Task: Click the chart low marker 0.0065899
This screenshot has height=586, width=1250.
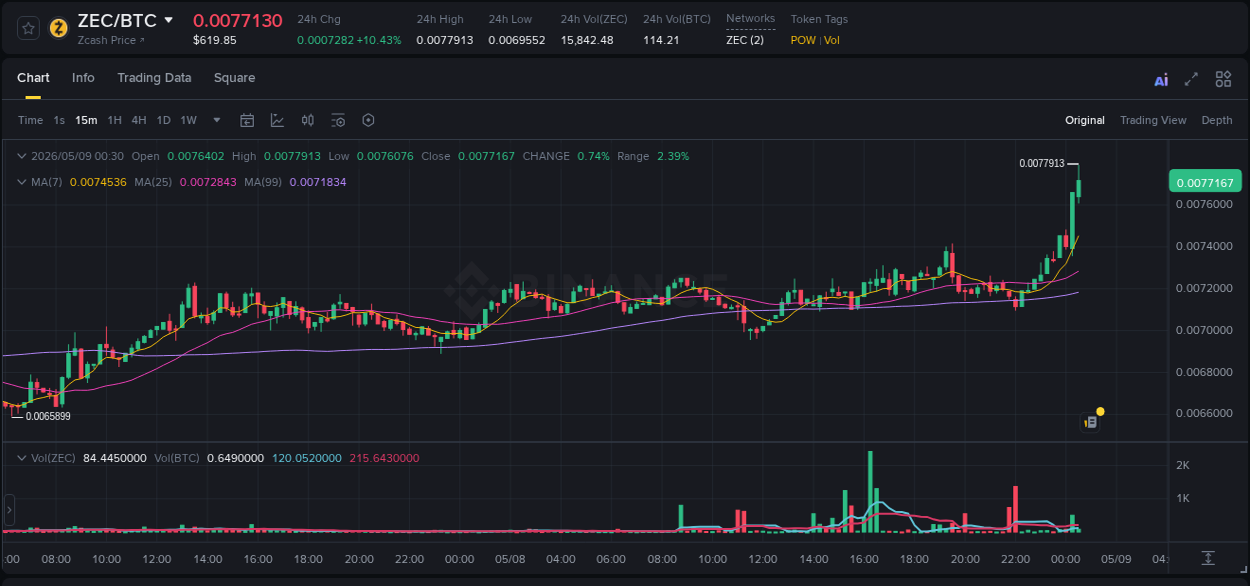Action: pyautogui.click(x=48, y=416)
